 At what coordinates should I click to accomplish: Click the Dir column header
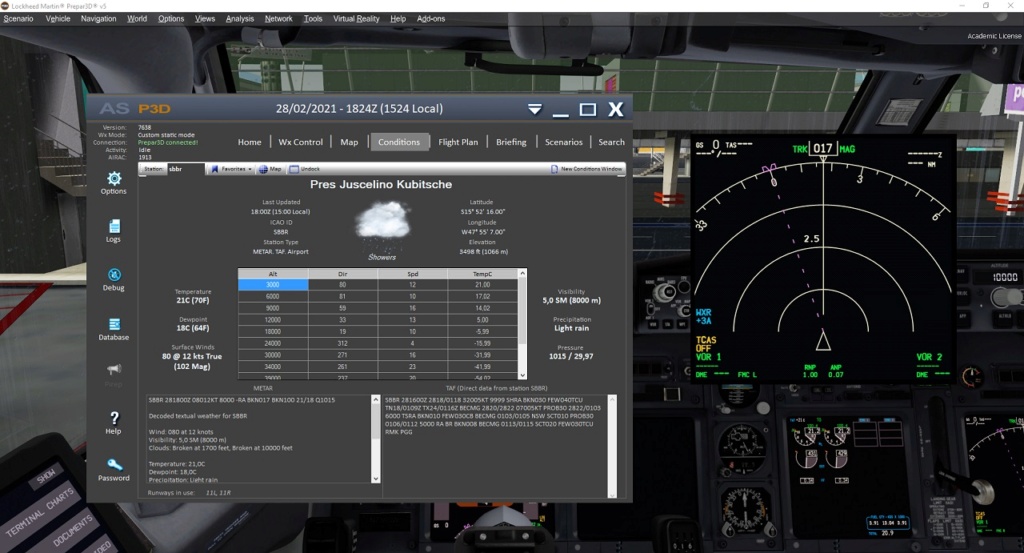[x=343, y=274]
